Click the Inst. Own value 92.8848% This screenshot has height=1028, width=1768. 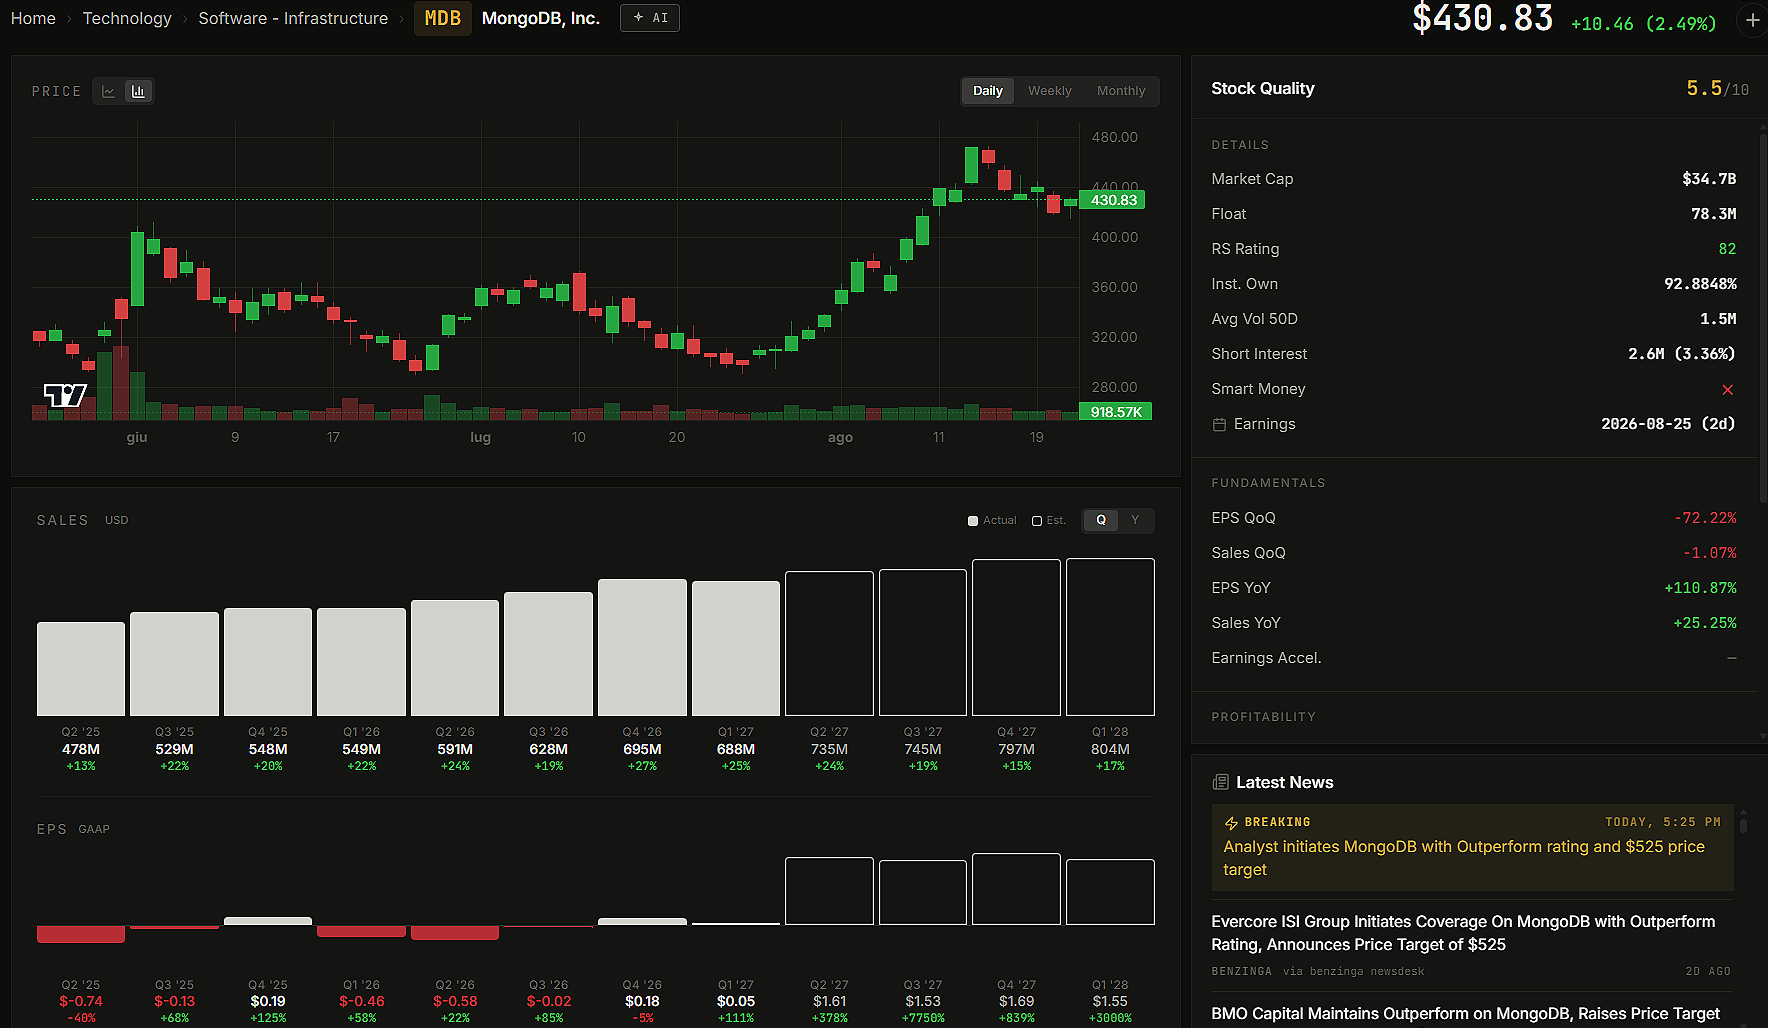1700,284
